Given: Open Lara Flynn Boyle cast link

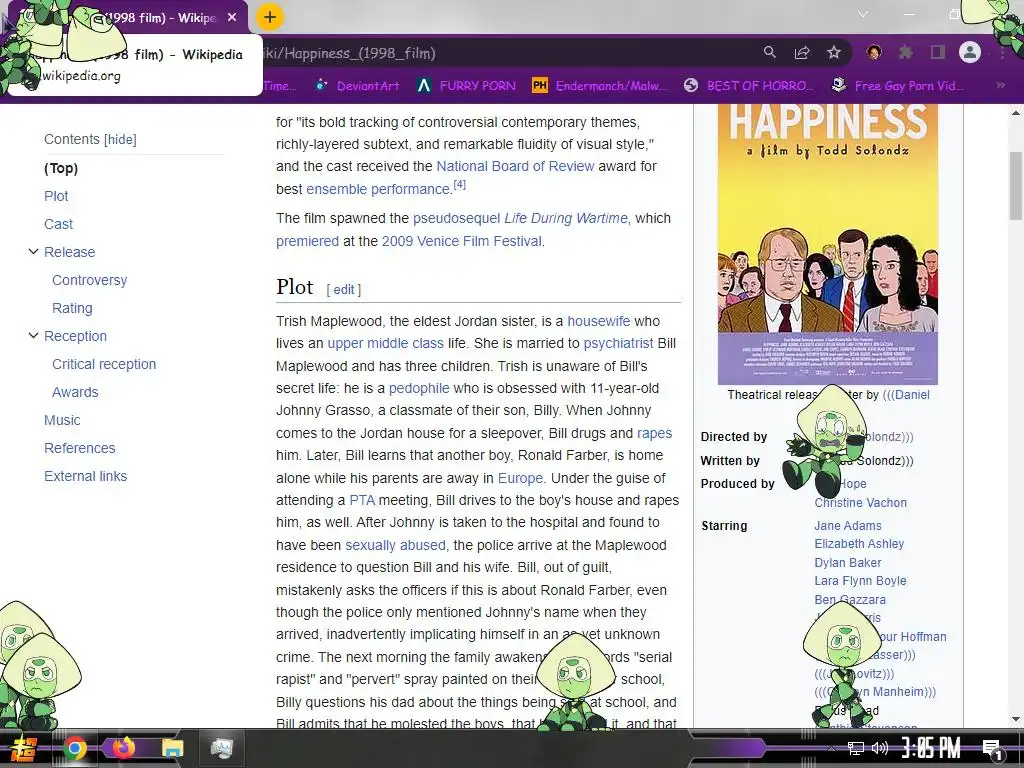Looking at the screenshot, I should pos(860,581).
